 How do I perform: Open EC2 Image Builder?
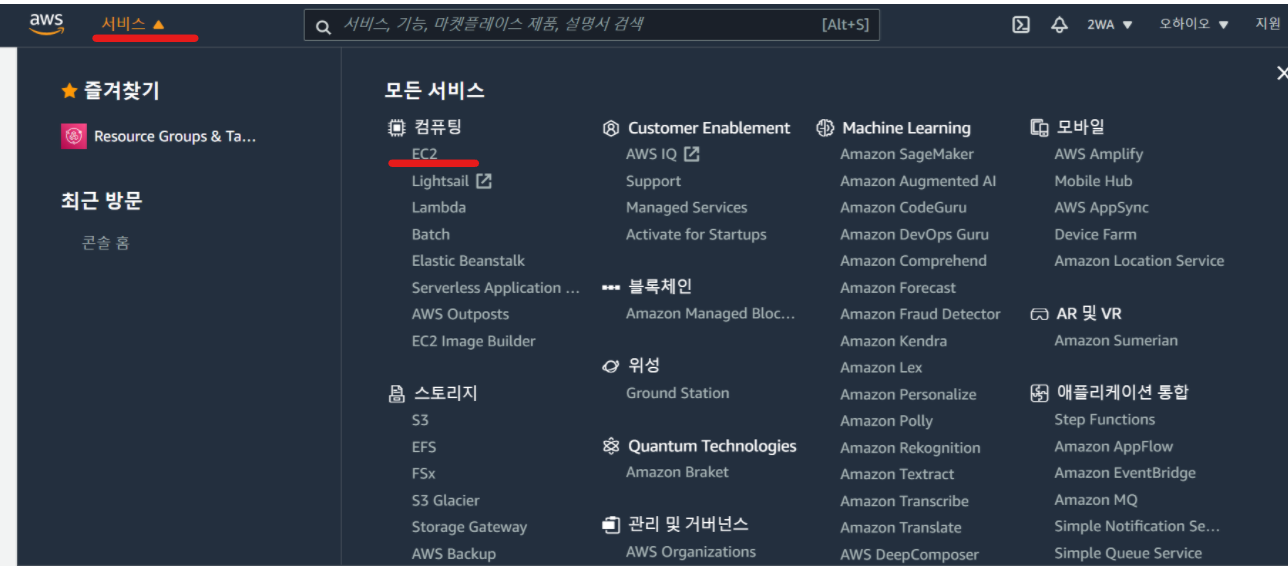pos(474,341)
